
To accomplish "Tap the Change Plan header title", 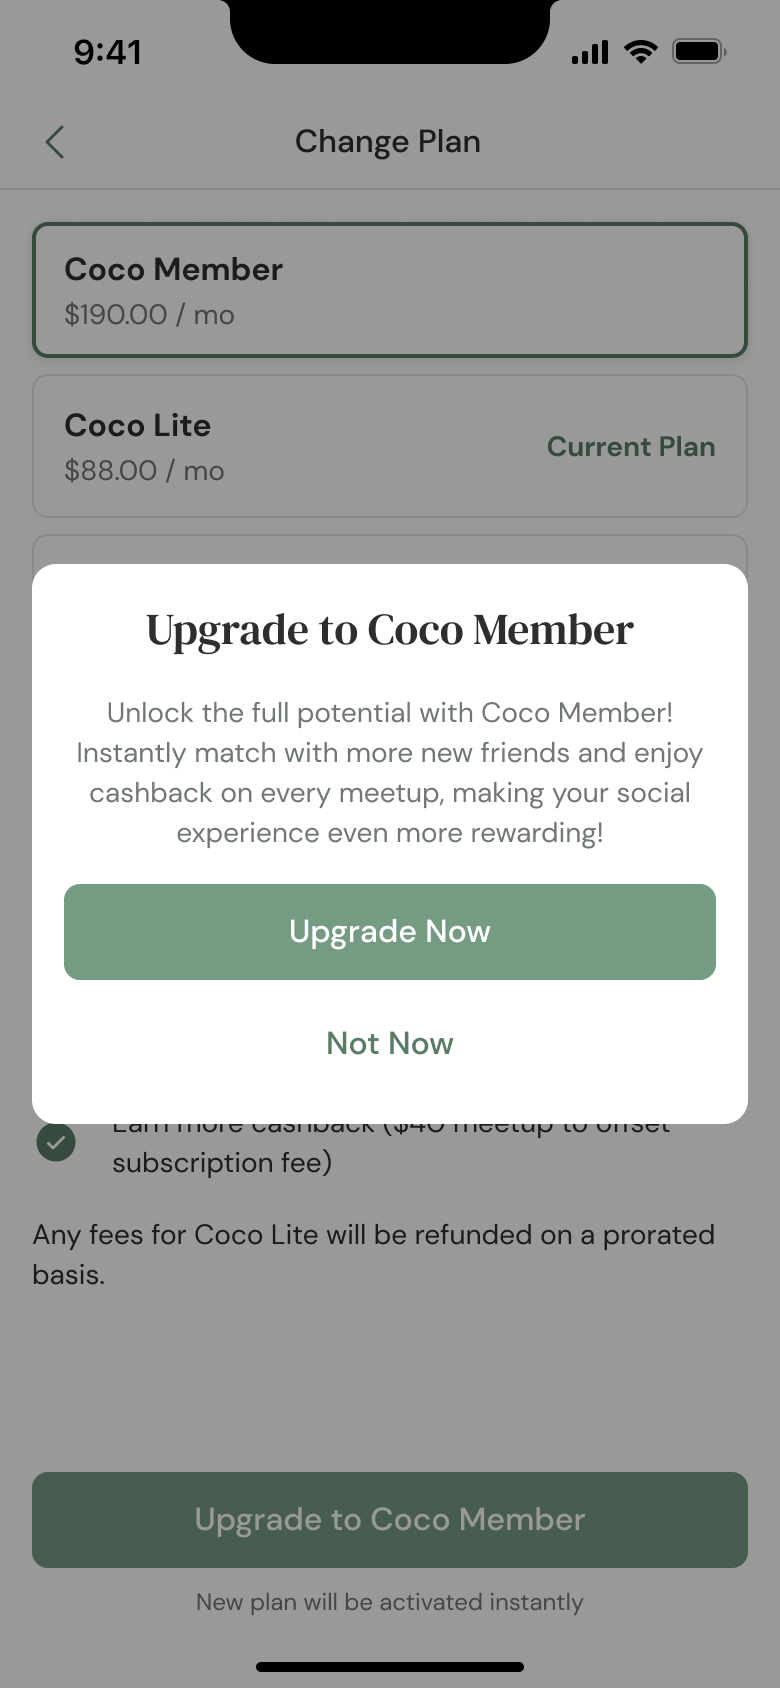I will click(388, 142).
